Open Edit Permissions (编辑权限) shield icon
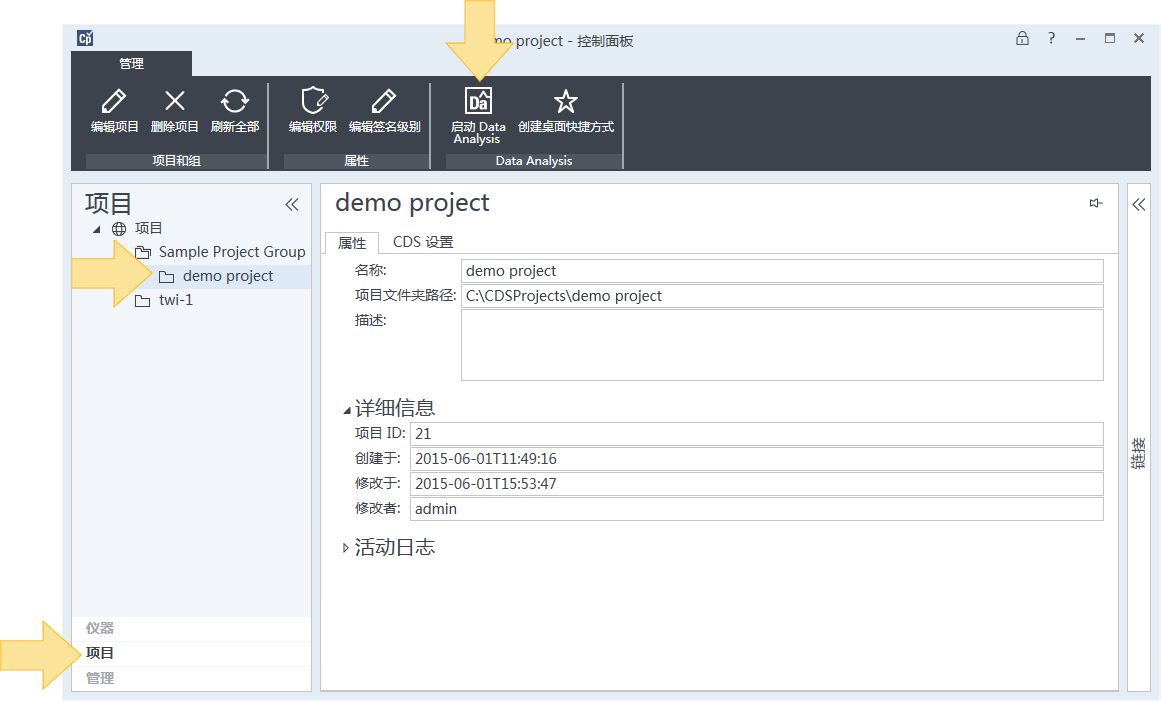 tap(314, 101)
